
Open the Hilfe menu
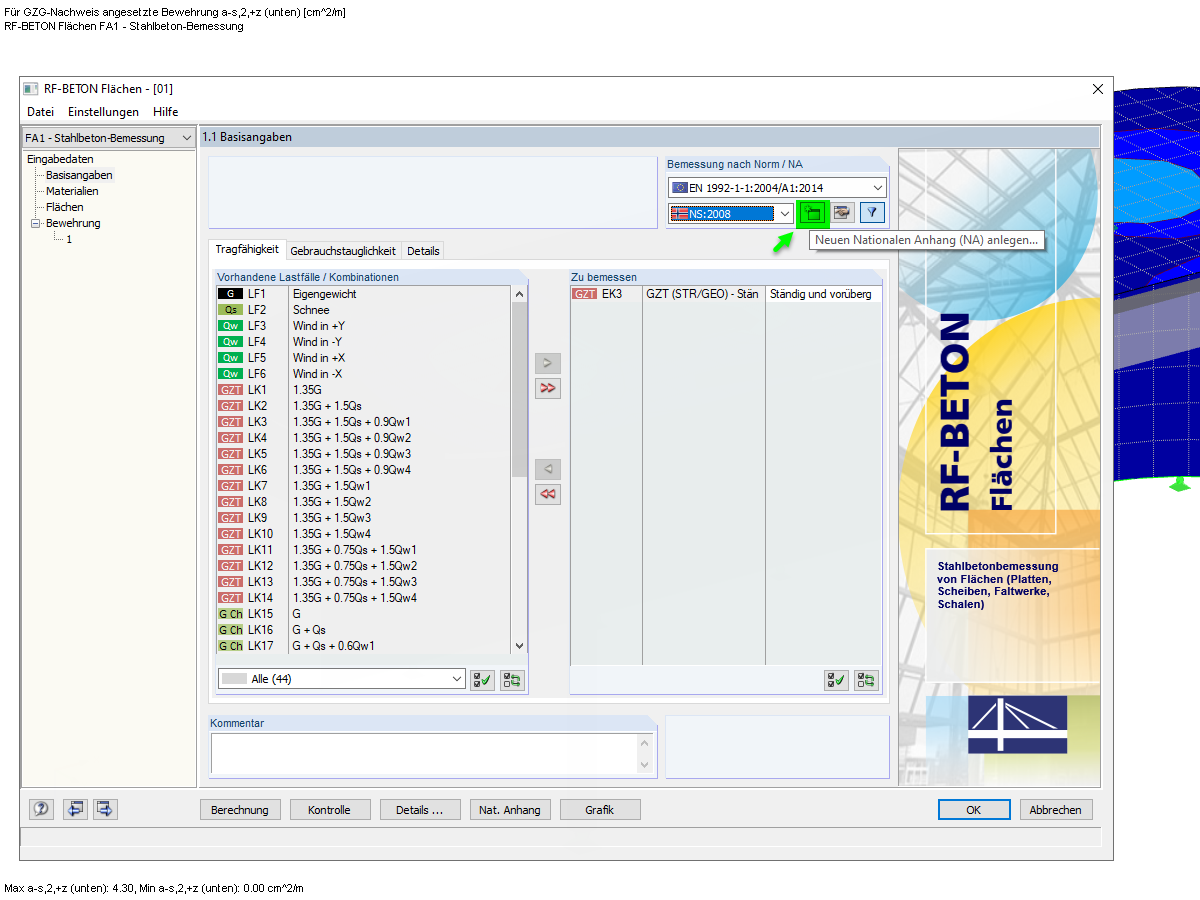[x=166, y=112]
